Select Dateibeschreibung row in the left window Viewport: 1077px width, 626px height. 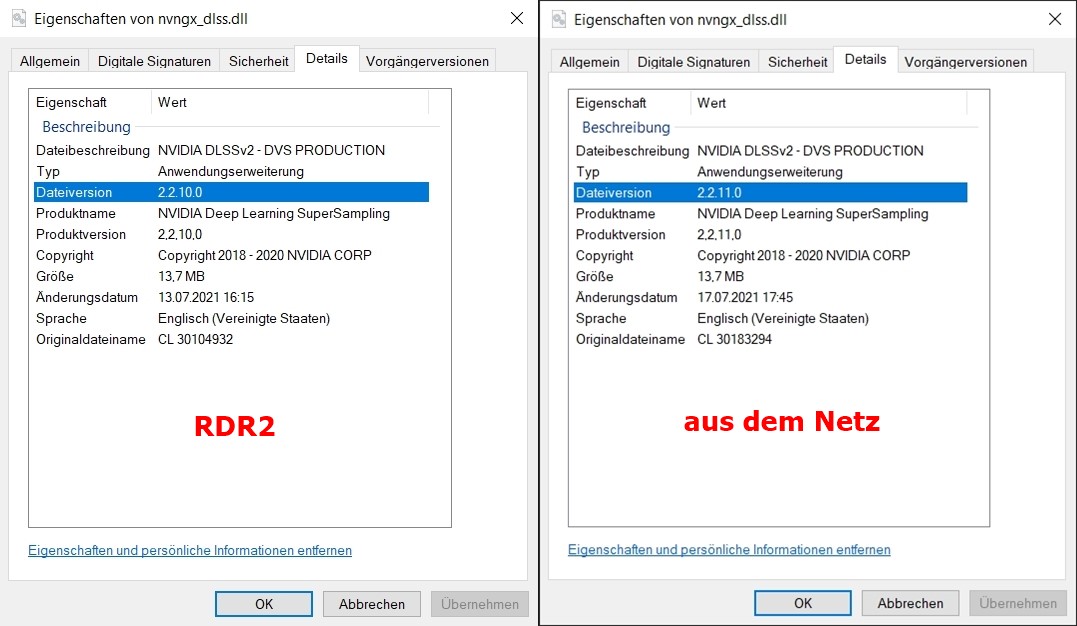231,150
